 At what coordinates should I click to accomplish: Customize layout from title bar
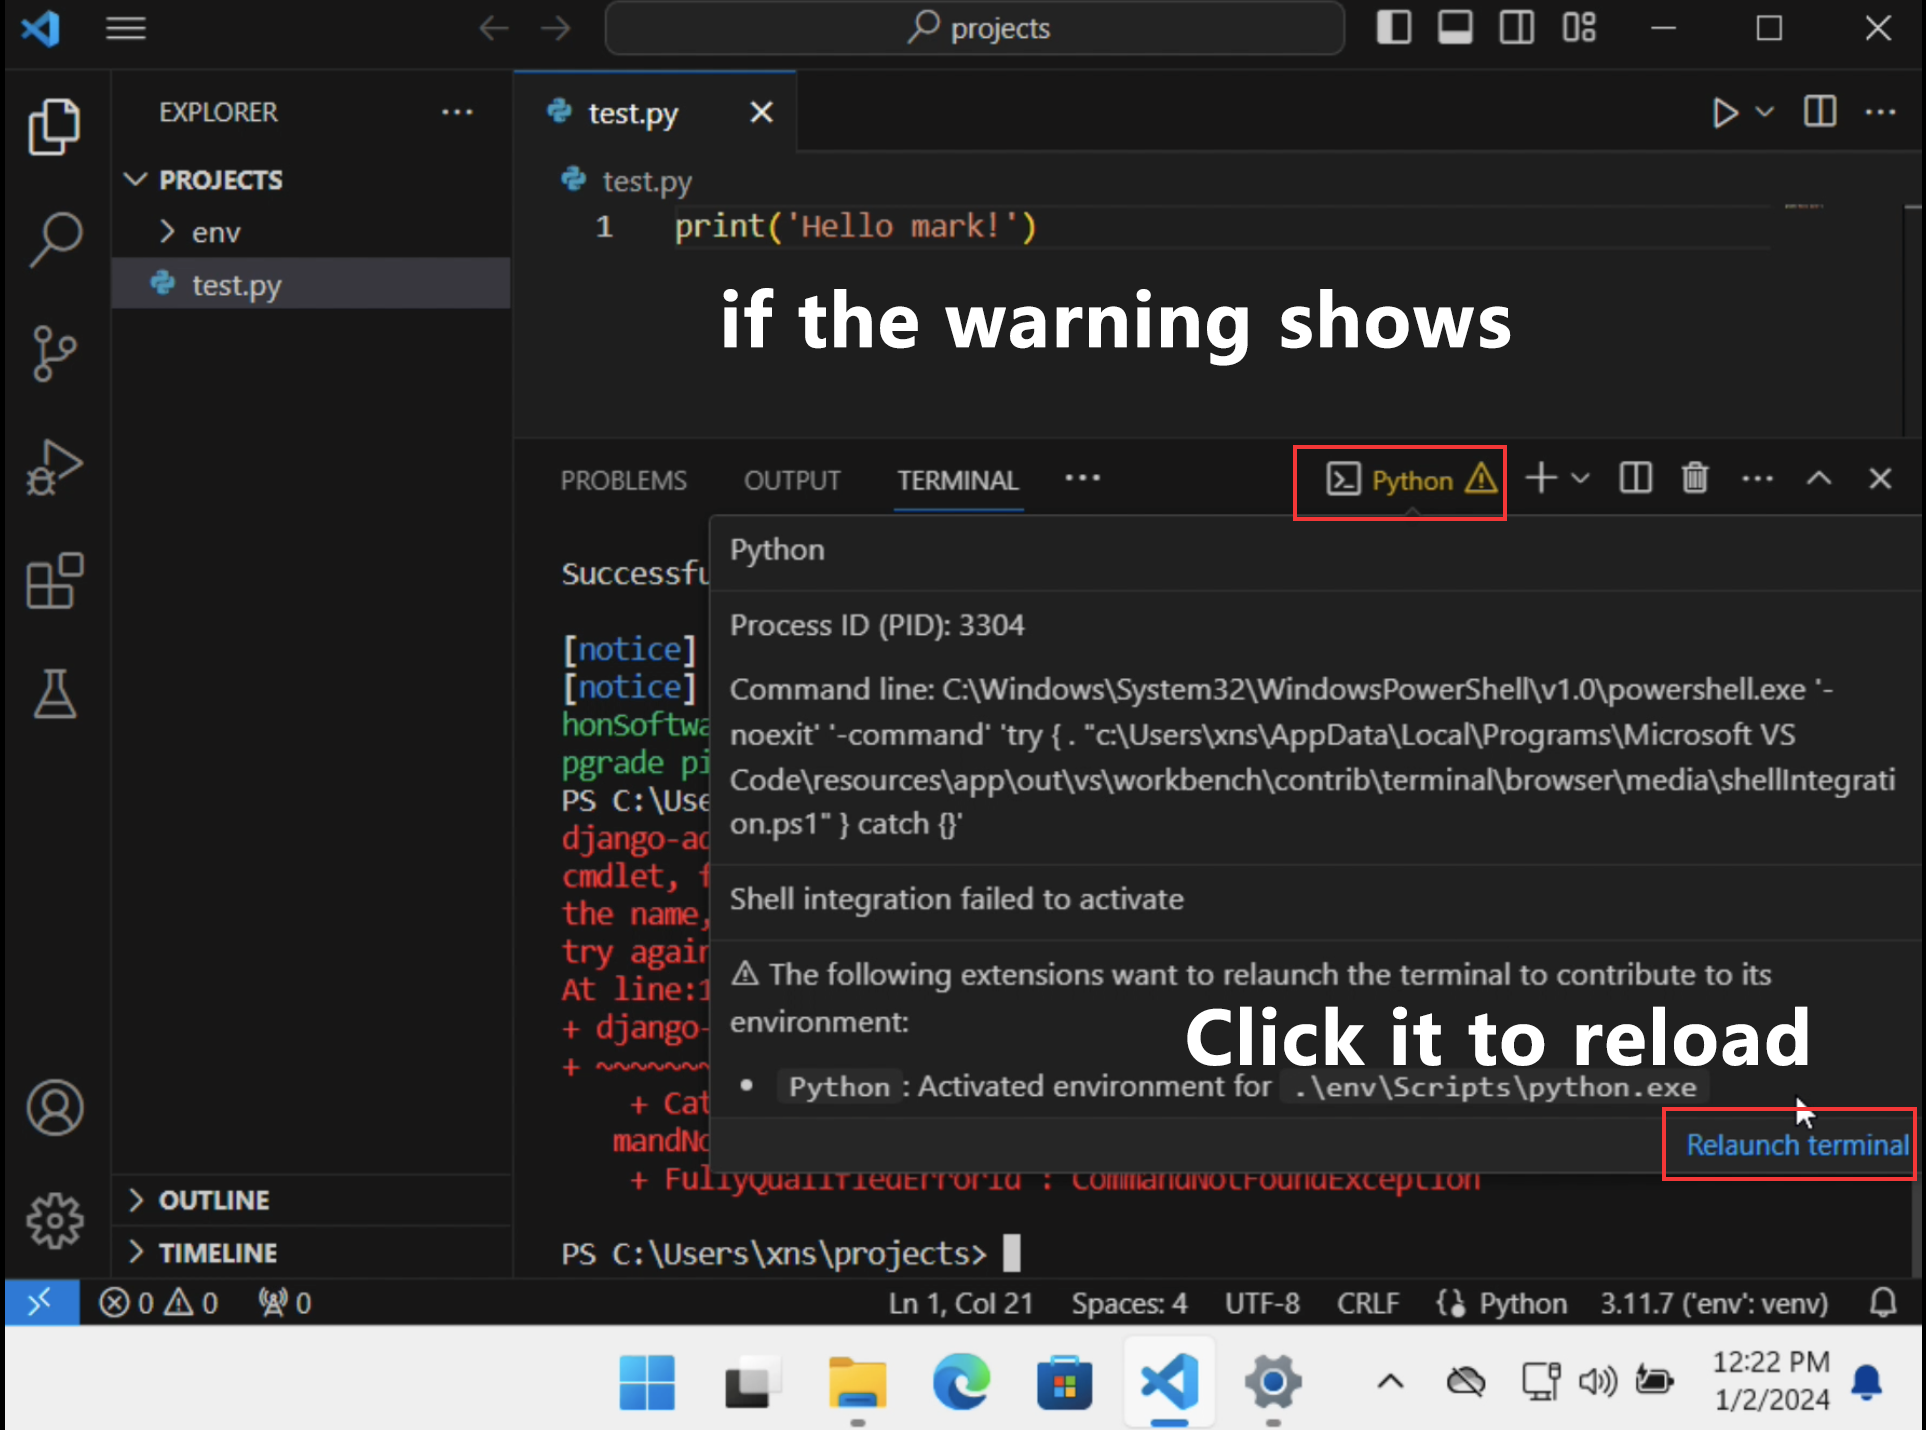tap(1580, 27)
